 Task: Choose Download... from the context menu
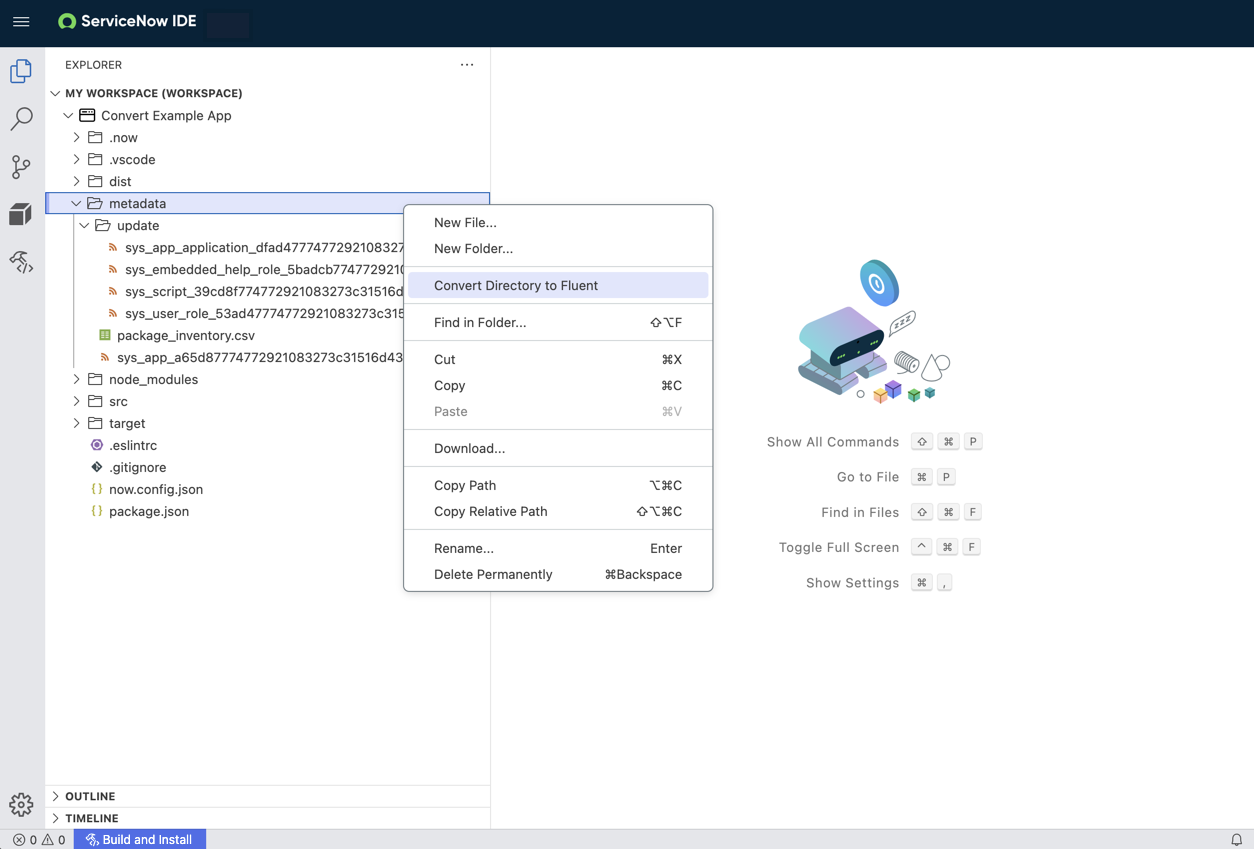pyautogui.click(x=558, y=448)
